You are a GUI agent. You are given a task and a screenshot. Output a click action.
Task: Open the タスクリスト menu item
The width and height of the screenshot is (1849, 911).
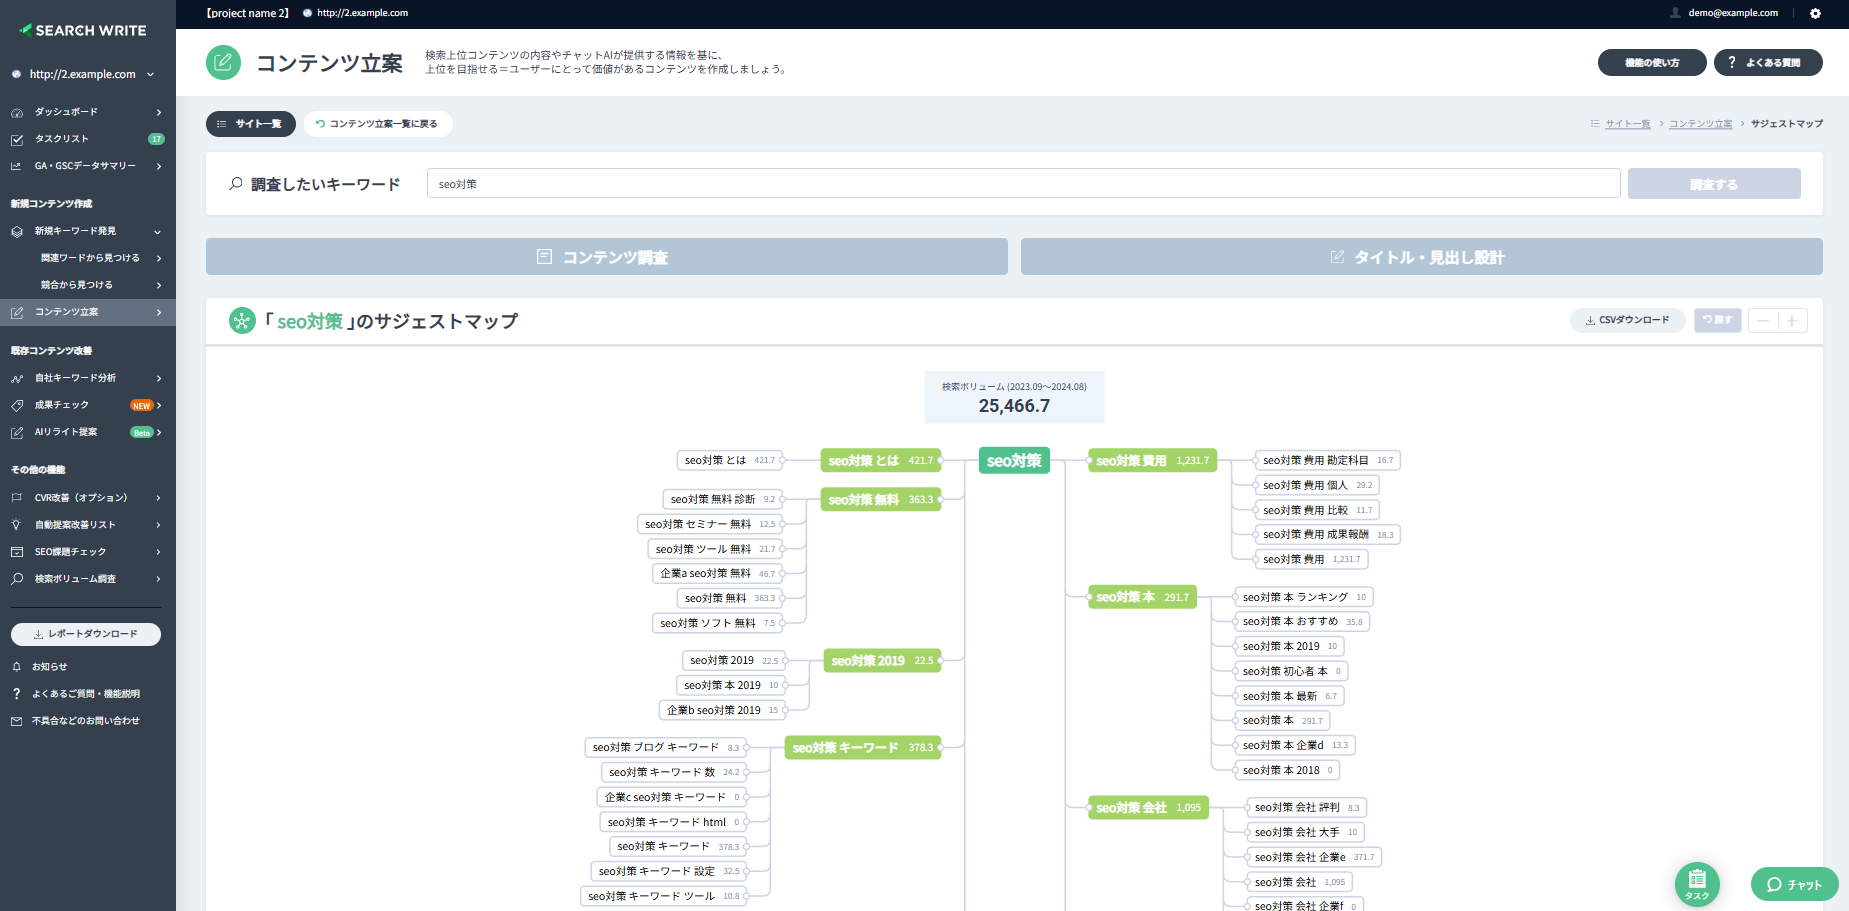88,139
